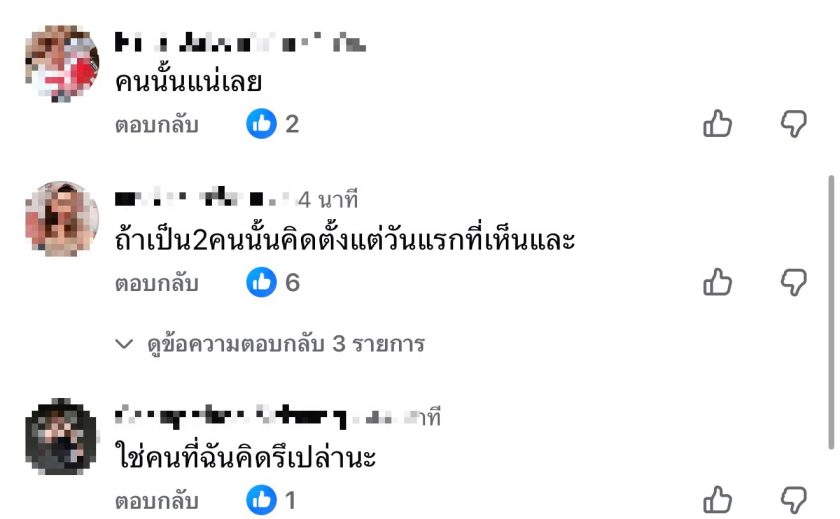840x519 pixels.
Task: Reply to the comment 'ใช่คนที่ฉันคิดรึเปล่านะ'
Action: tap(156, 501)
